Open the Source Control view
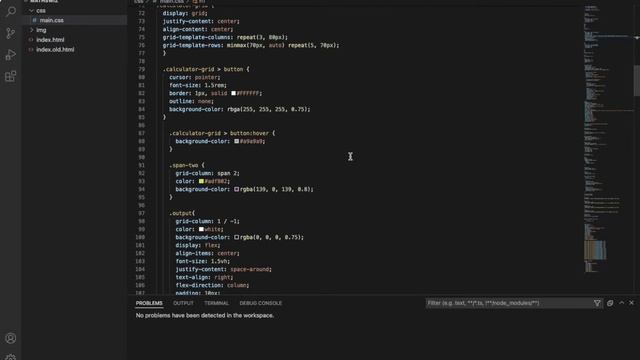 [x=11, y=33]
